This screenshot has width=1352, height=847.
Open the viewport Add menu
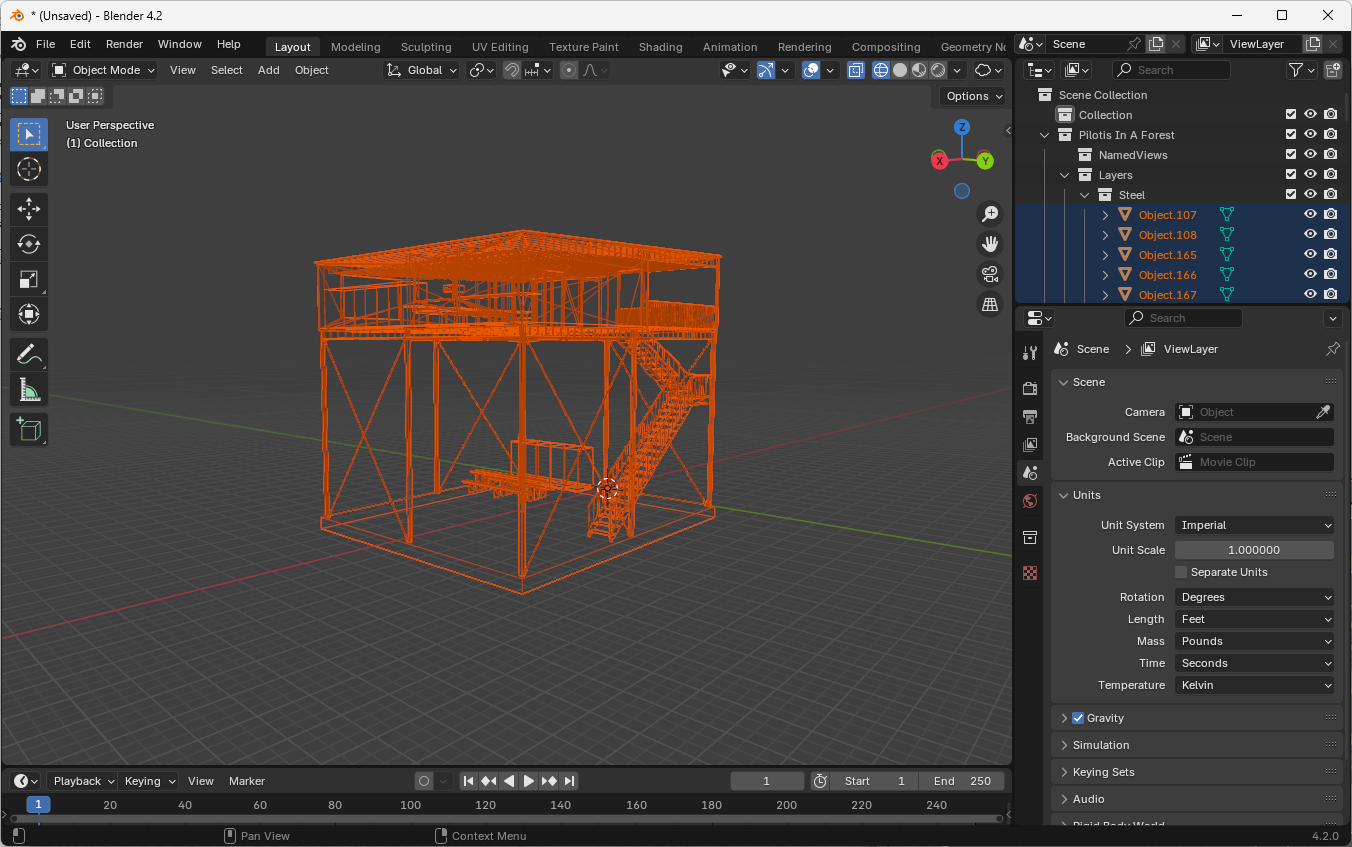coord(268,70)
